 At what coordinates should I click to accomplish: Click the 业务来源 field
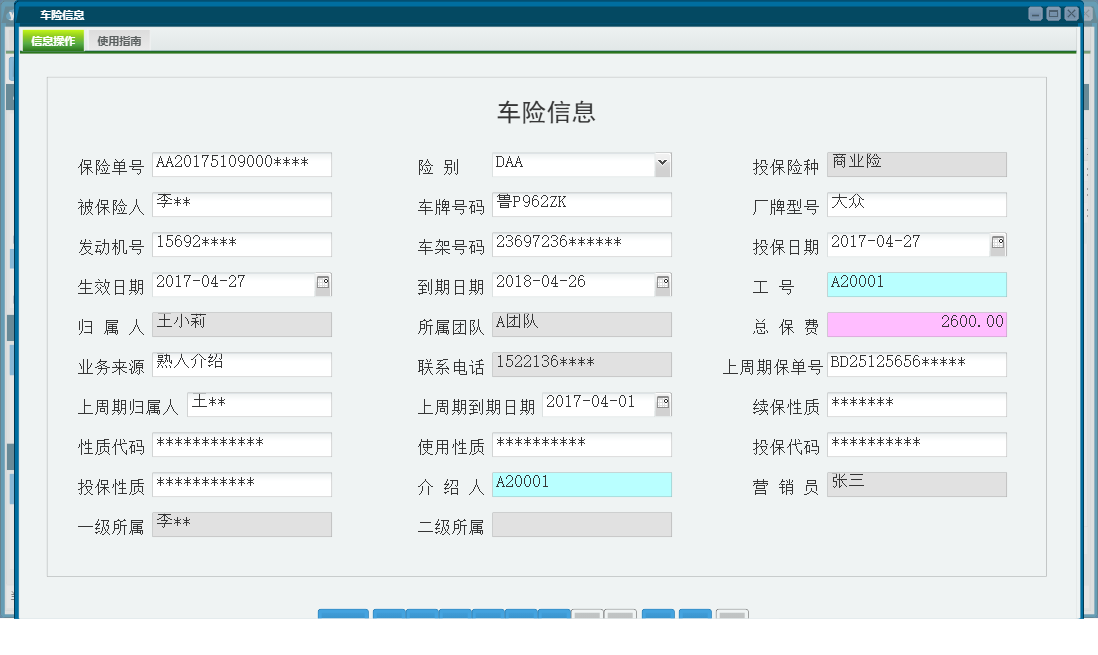pos(242,364)
